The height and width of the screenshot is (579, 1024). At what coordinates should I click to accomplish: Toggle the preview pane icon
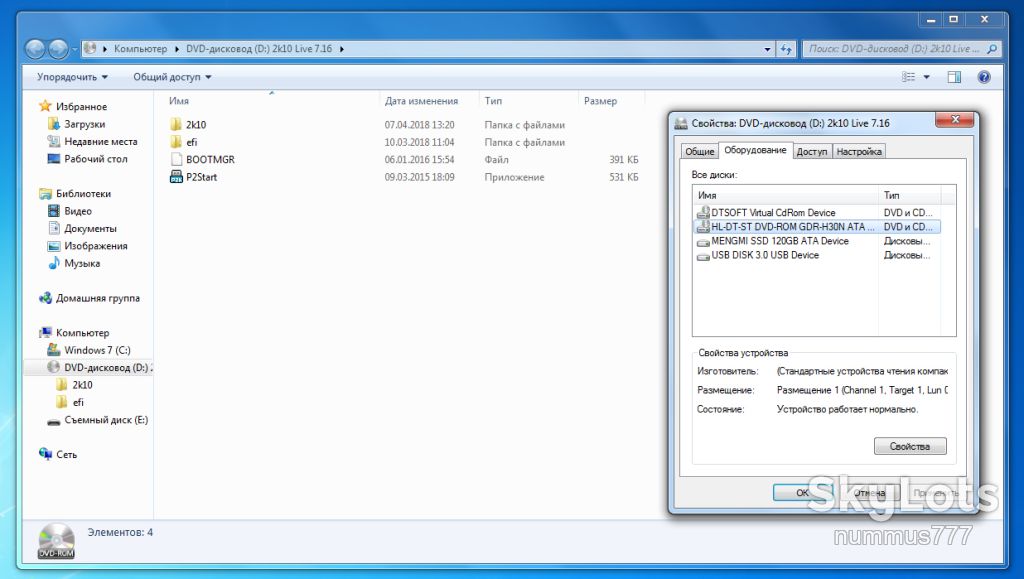954,77
